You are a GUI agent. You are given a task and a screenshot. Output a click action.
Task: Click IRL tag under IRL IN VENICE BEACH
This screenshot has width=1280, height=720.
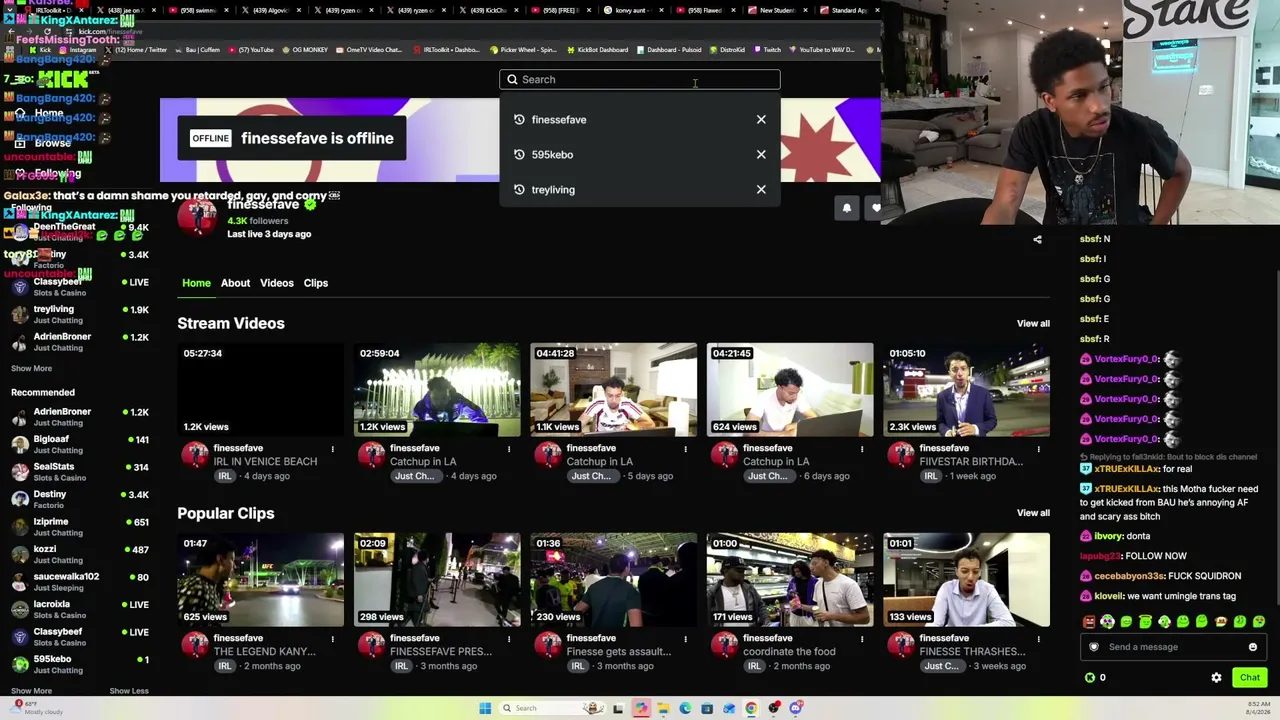tap(225, 476)
